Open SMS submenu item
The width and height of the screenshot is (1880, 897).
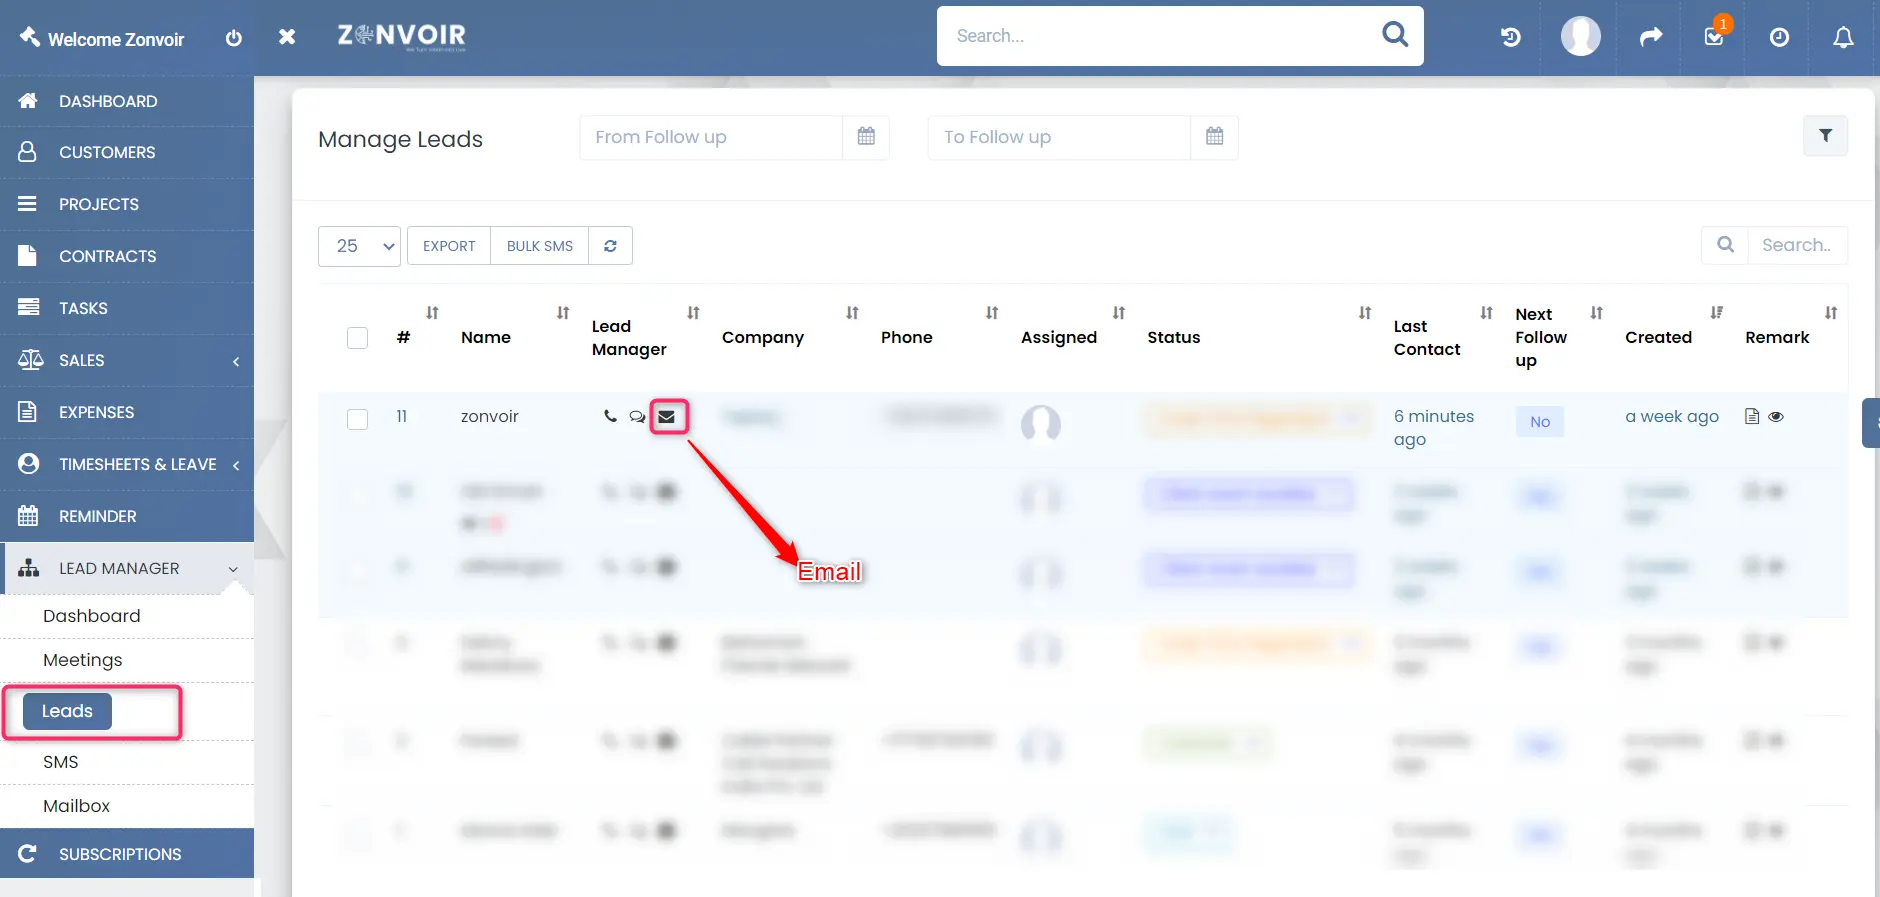pyautogui.click(x=61, y=762)
